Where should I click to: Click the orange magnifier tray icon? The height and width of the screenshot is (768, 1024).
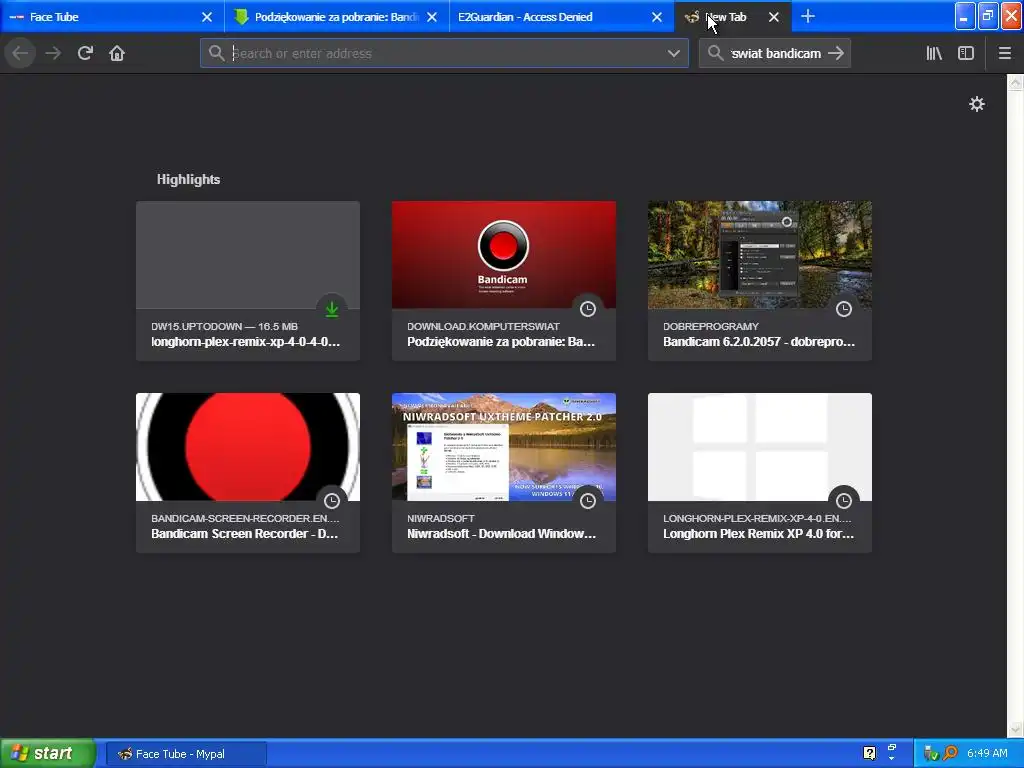(x=950, y=753)
